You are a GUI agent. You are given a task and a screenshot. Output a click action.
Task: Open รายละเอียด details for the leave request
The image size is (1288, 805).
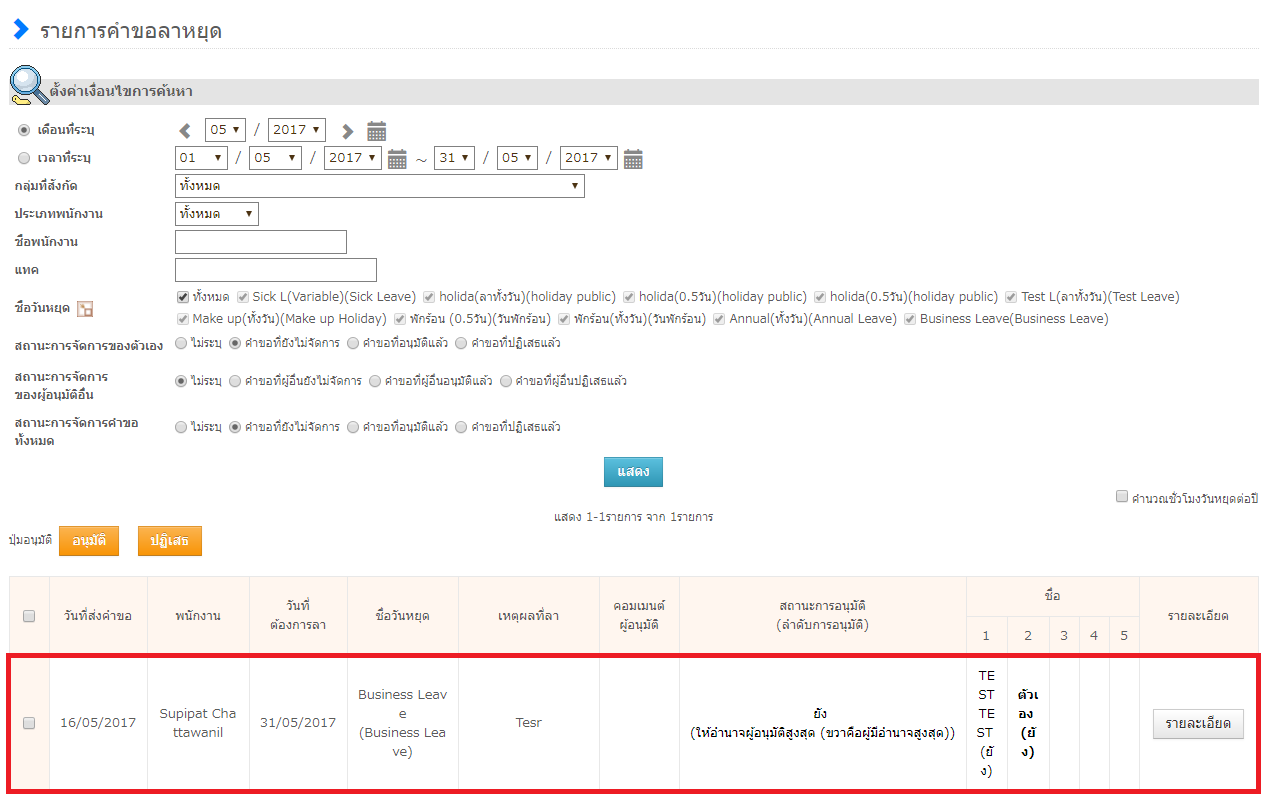pyautogui.click(x=1198, y=724)
